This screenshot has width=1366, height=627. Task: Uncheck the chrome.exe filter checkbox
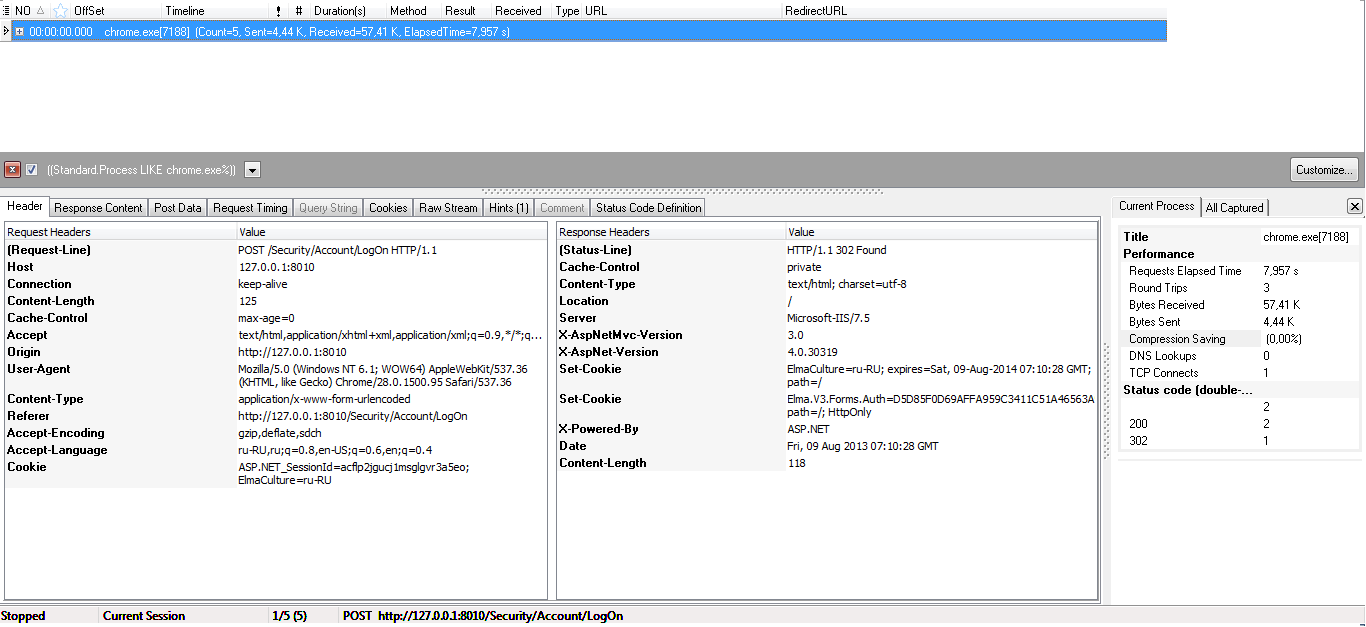tap(32, 170)
